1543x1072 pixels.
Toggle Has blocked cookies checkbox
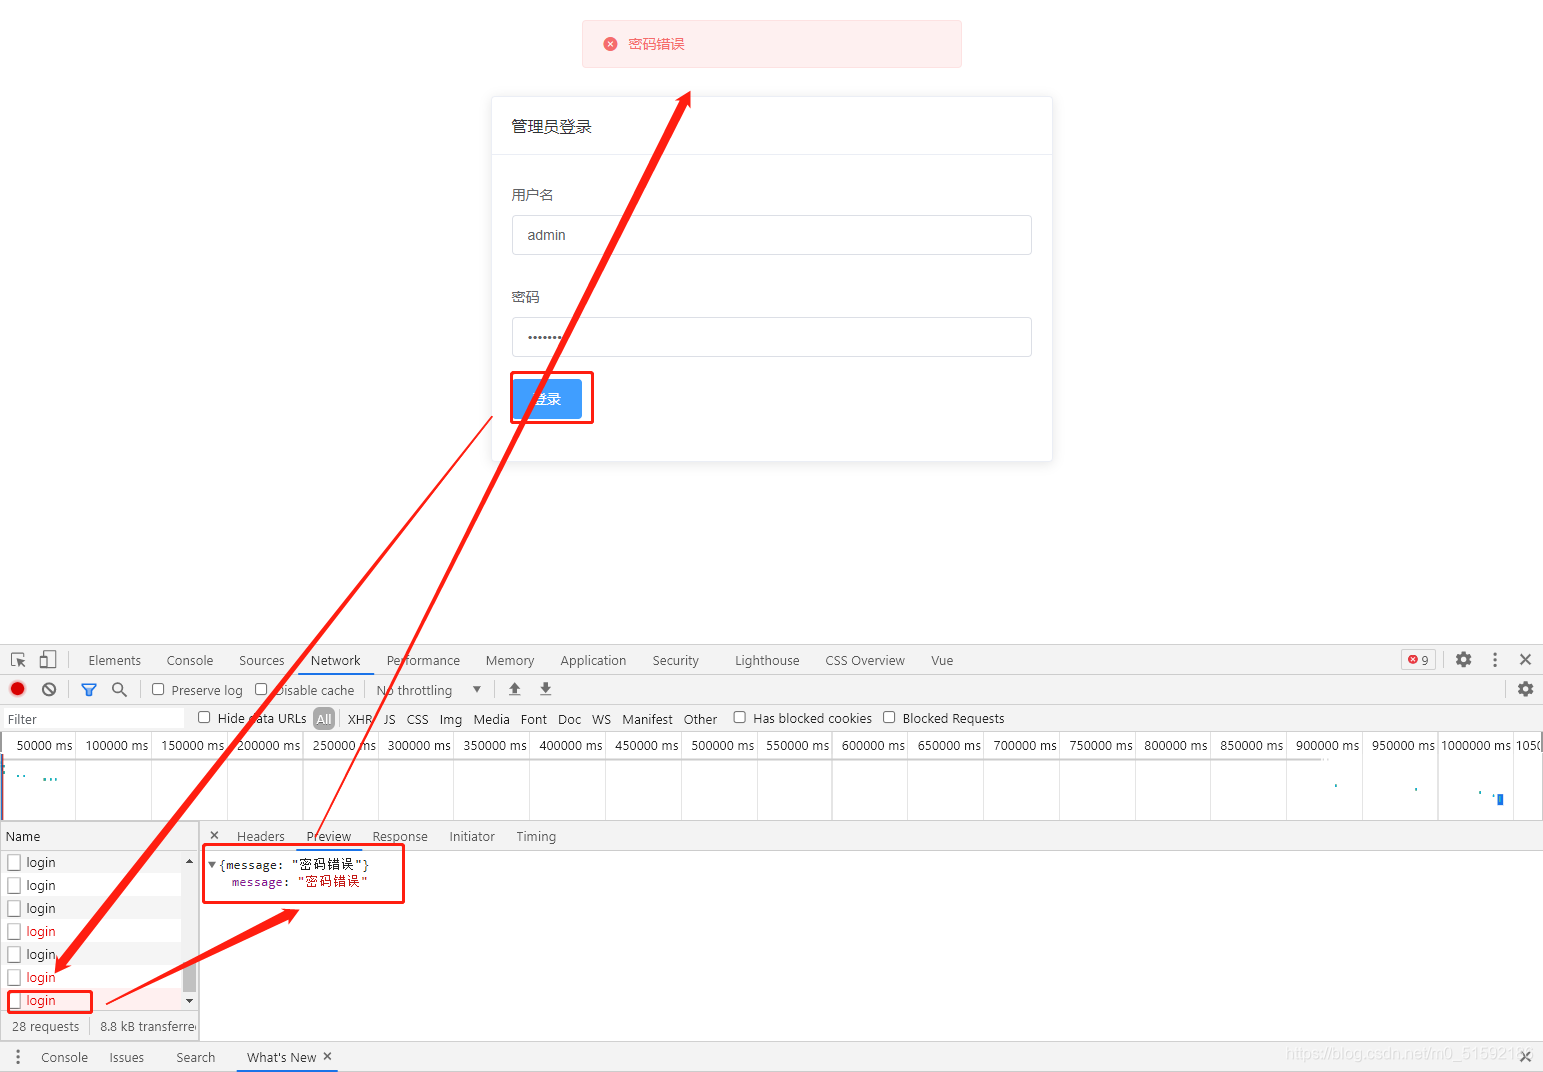740,717
